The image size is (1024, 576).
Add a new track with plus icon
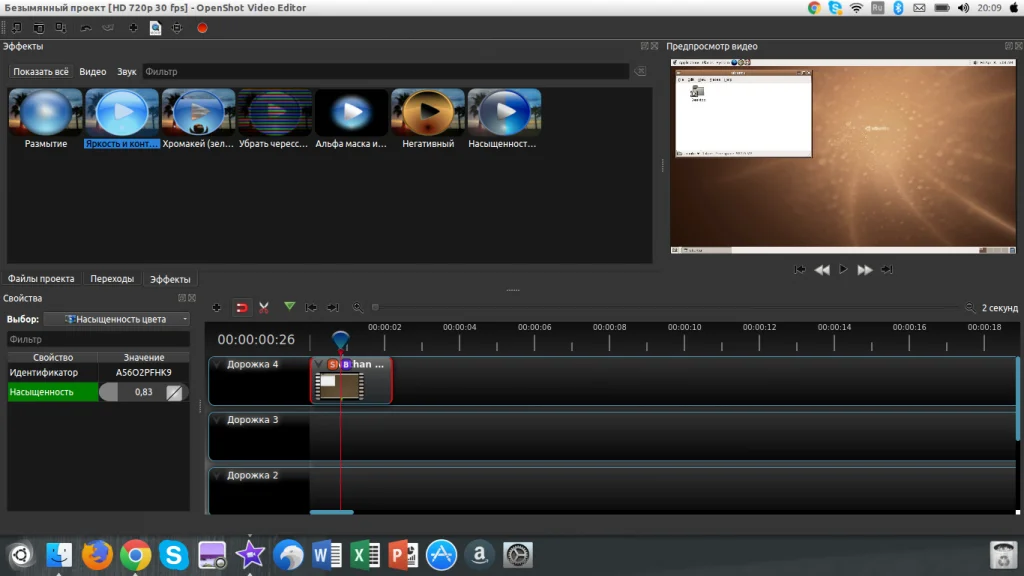click(216, 308)
